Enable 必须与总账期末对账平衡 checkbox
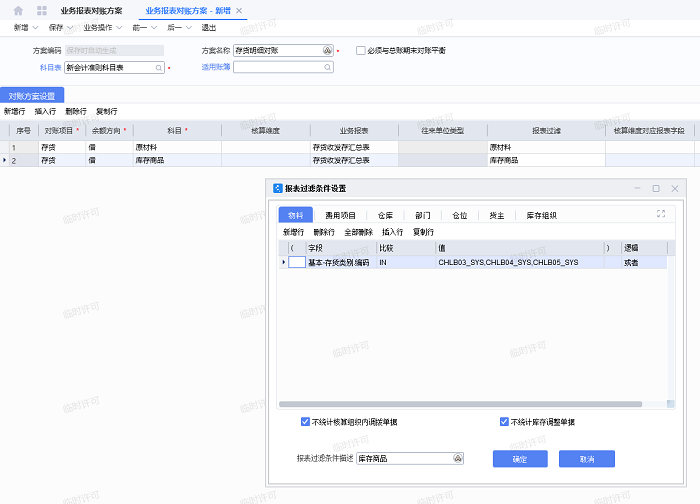Viewport: 700px width, 504px height. pyautogui.click(x=361, y=49)
